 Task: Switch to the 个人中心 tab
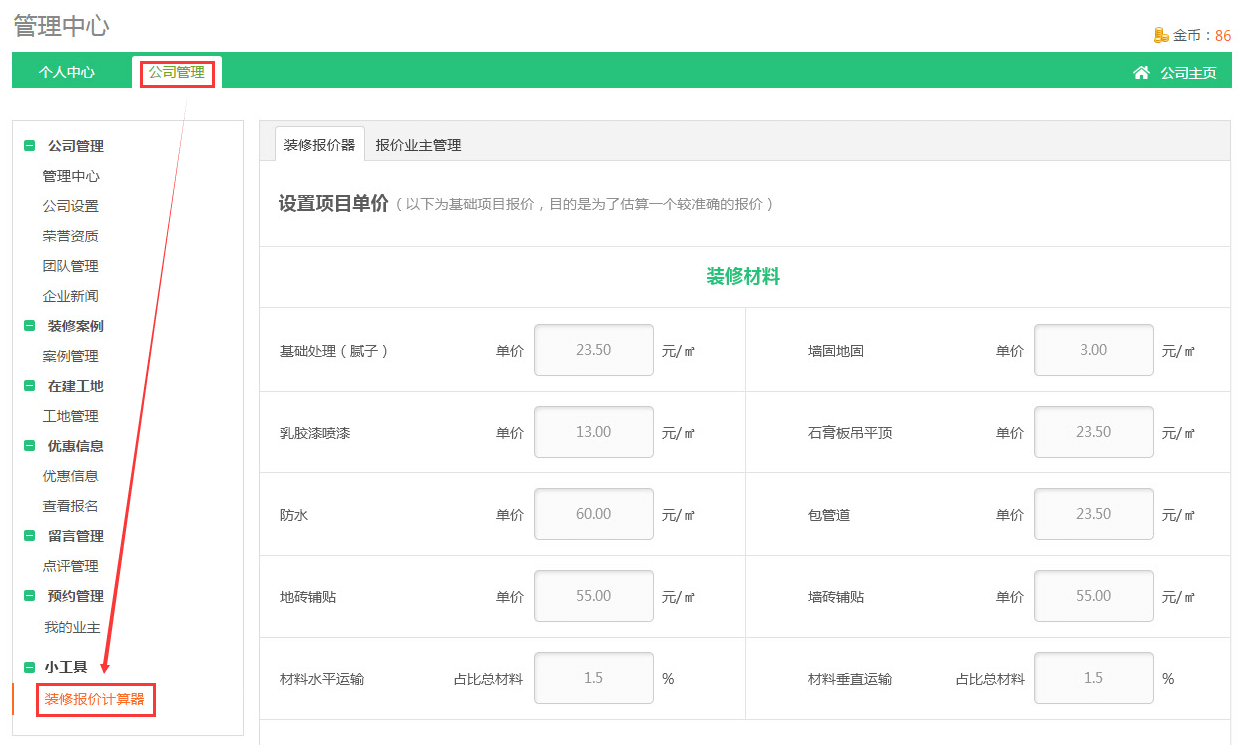67,72
